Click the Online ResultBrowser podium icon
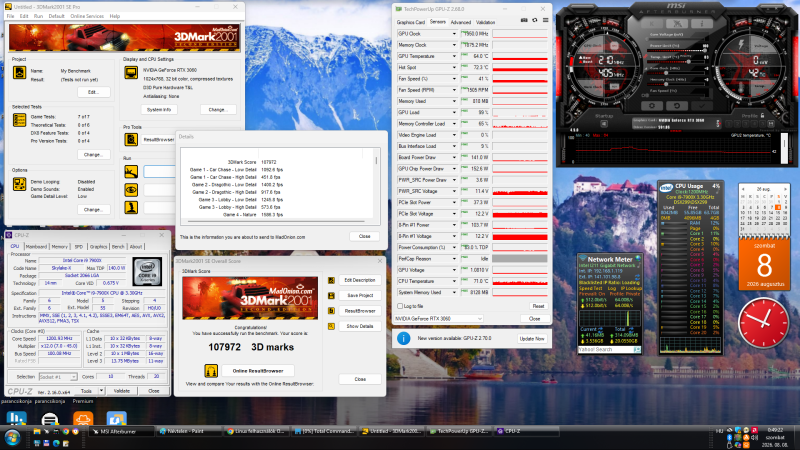Image resolution: width=800 pixels, height=450 pixels. click(211, 371)
